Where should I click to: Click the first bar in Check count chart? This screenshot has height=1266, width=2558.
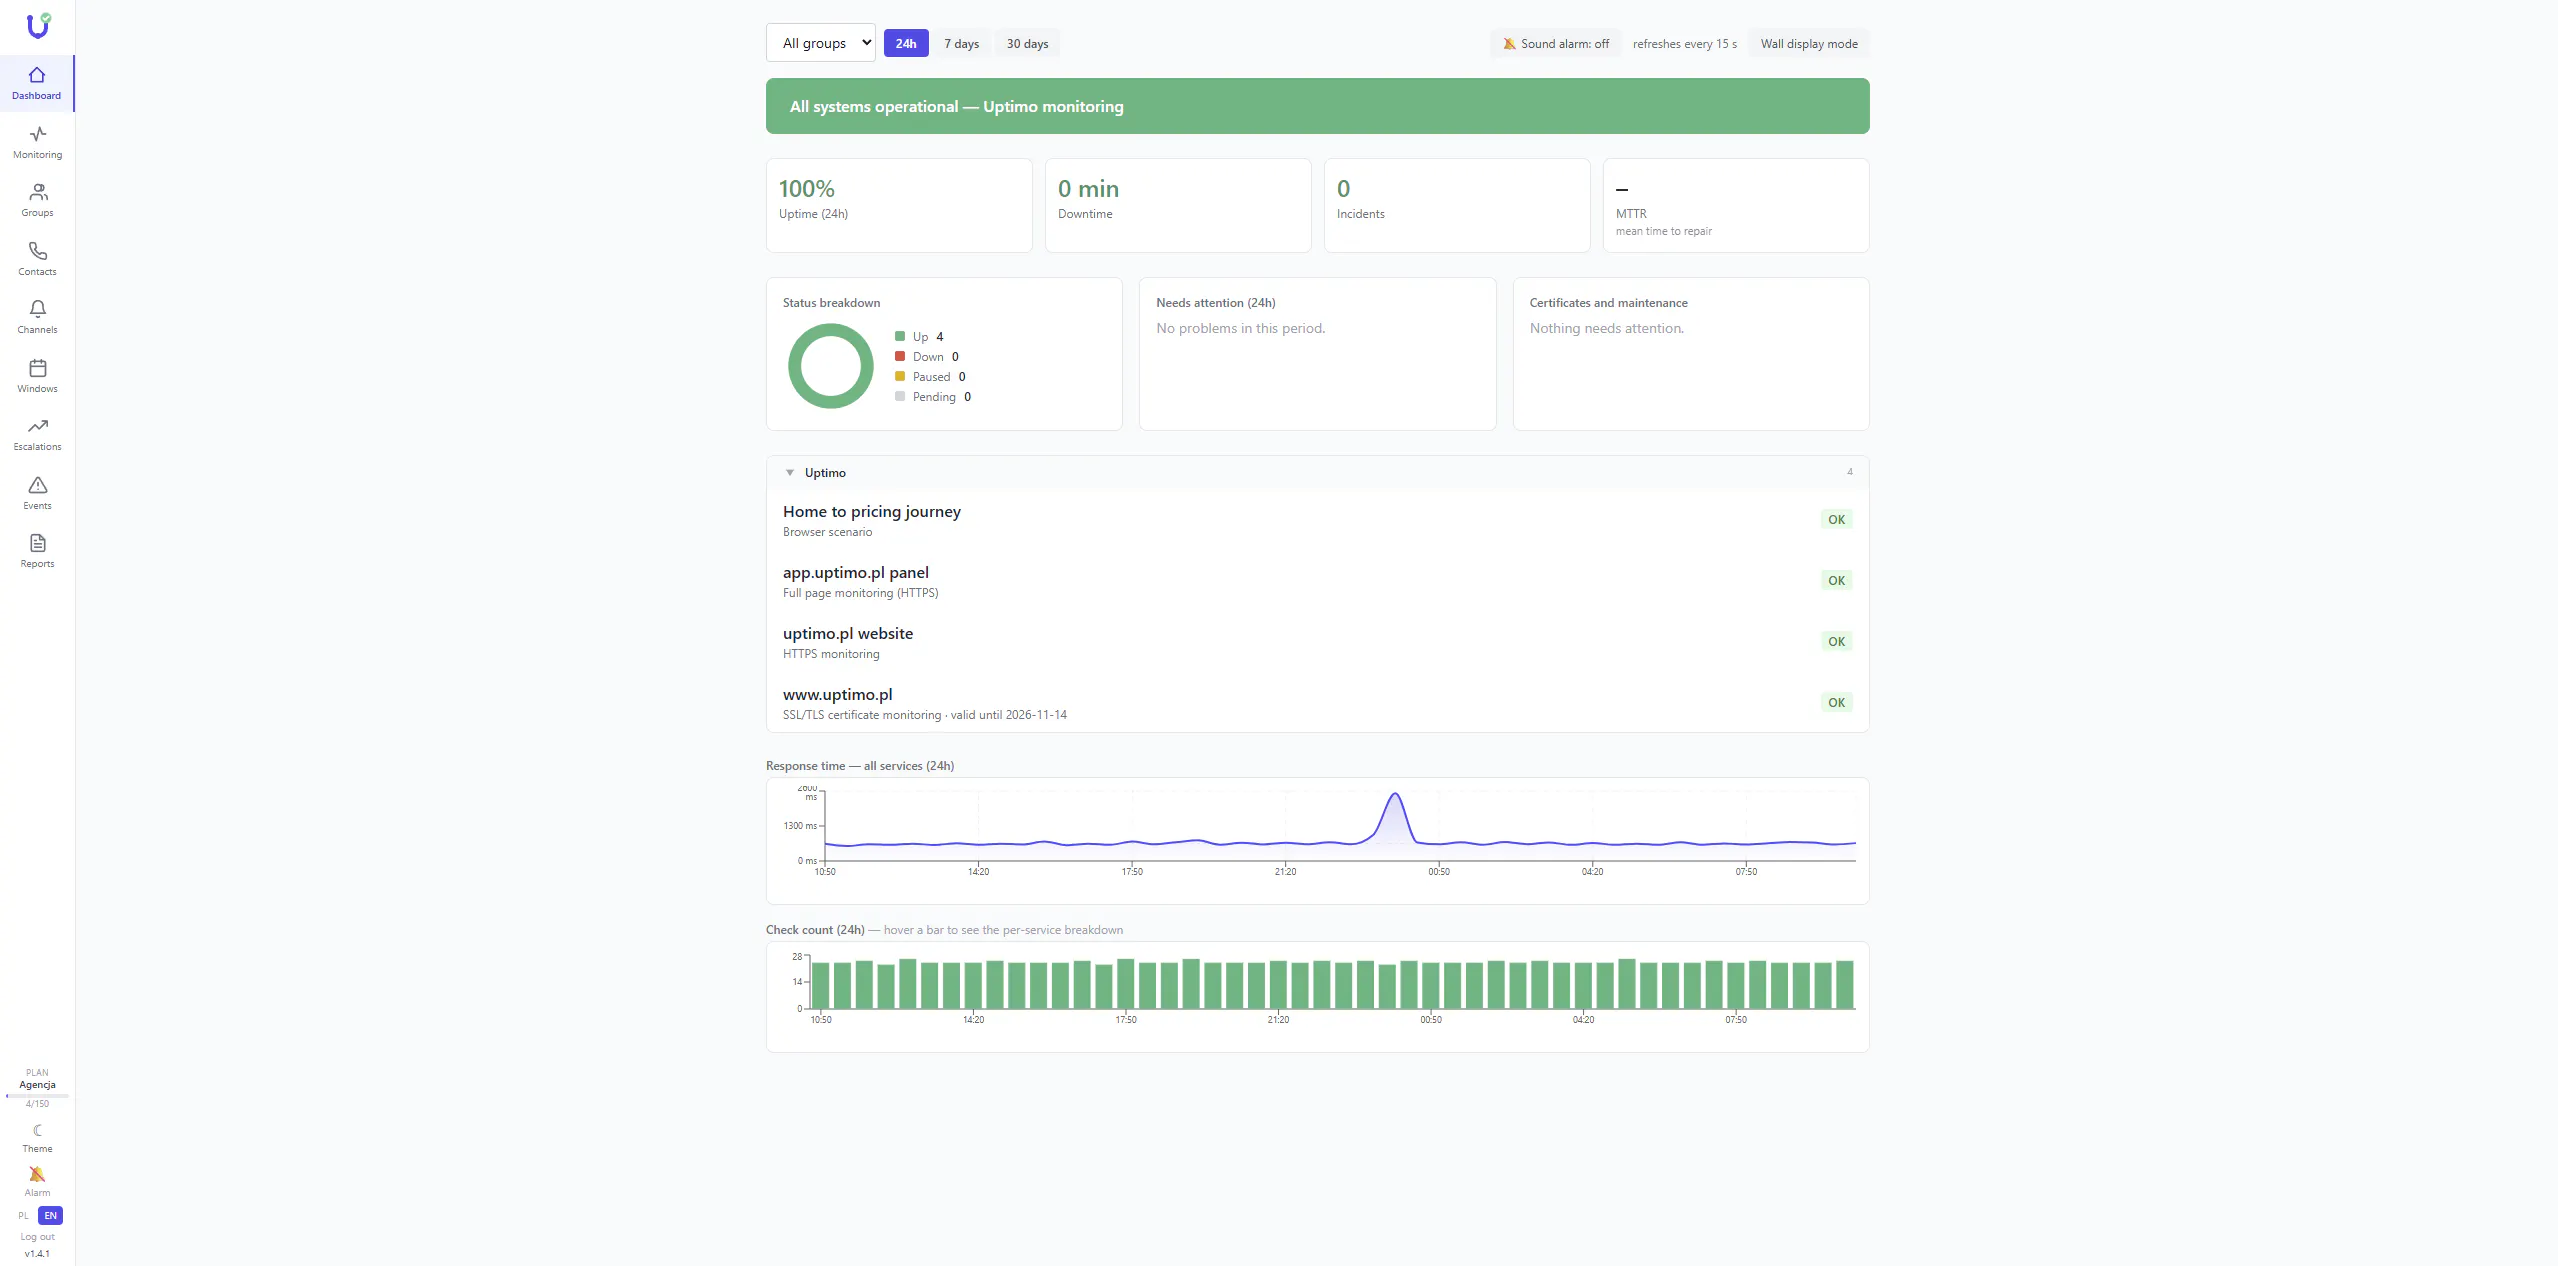[820, 986]
